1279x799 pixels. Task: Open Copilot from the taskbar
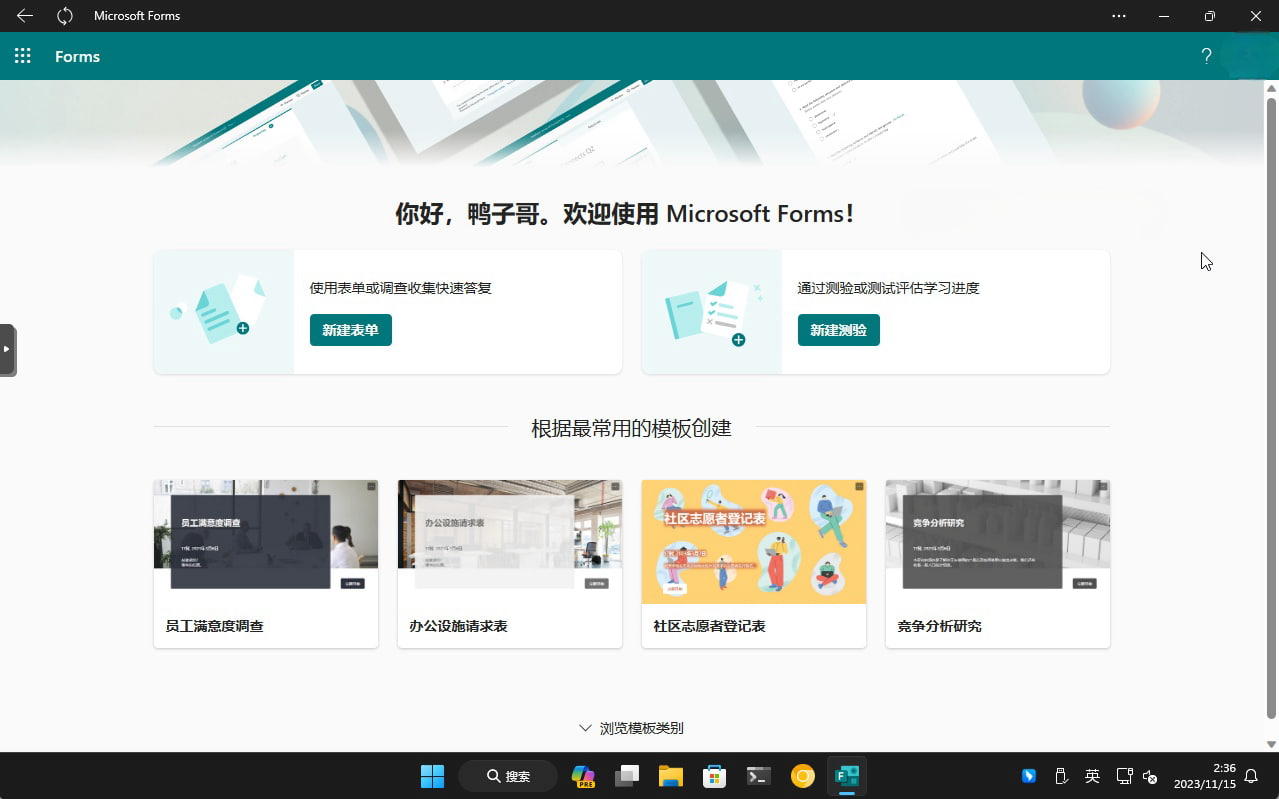(x=583, y=776)
